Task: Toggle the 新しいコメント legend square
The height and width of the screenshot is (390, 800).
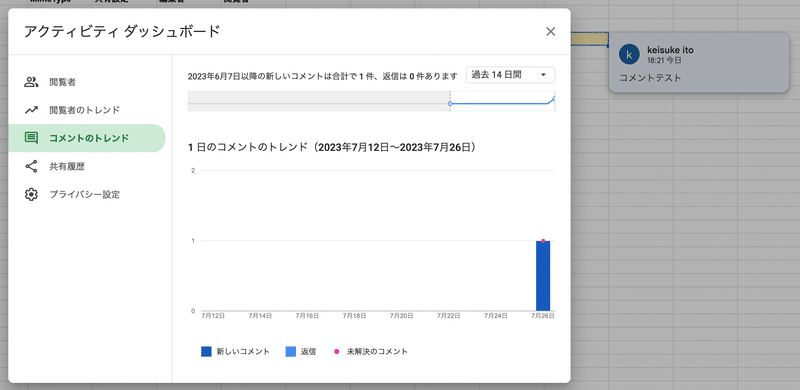Action: (206, 352)
